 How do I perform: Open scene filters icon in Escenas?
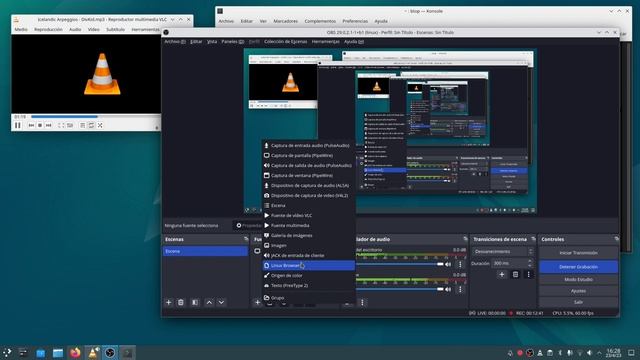click(195, 302)
